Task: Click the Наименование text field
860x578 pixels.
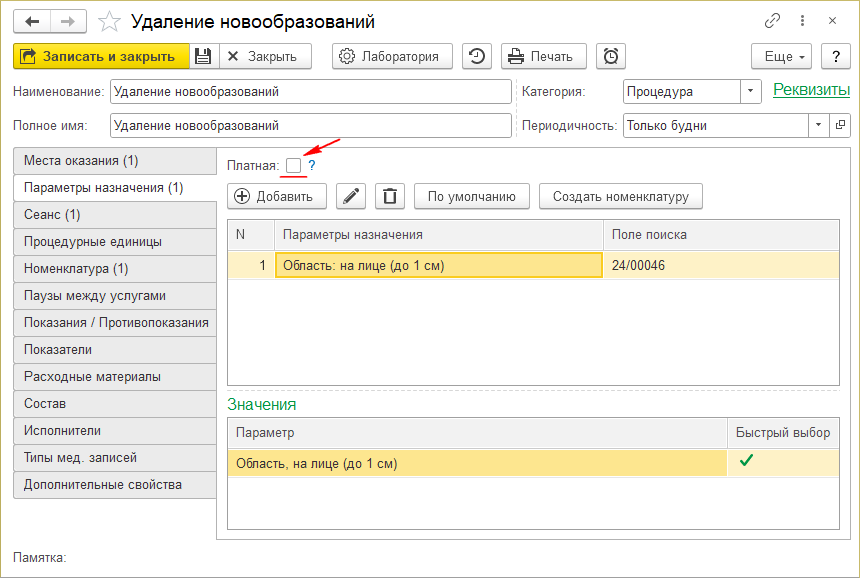Action: tap(310, 92)
